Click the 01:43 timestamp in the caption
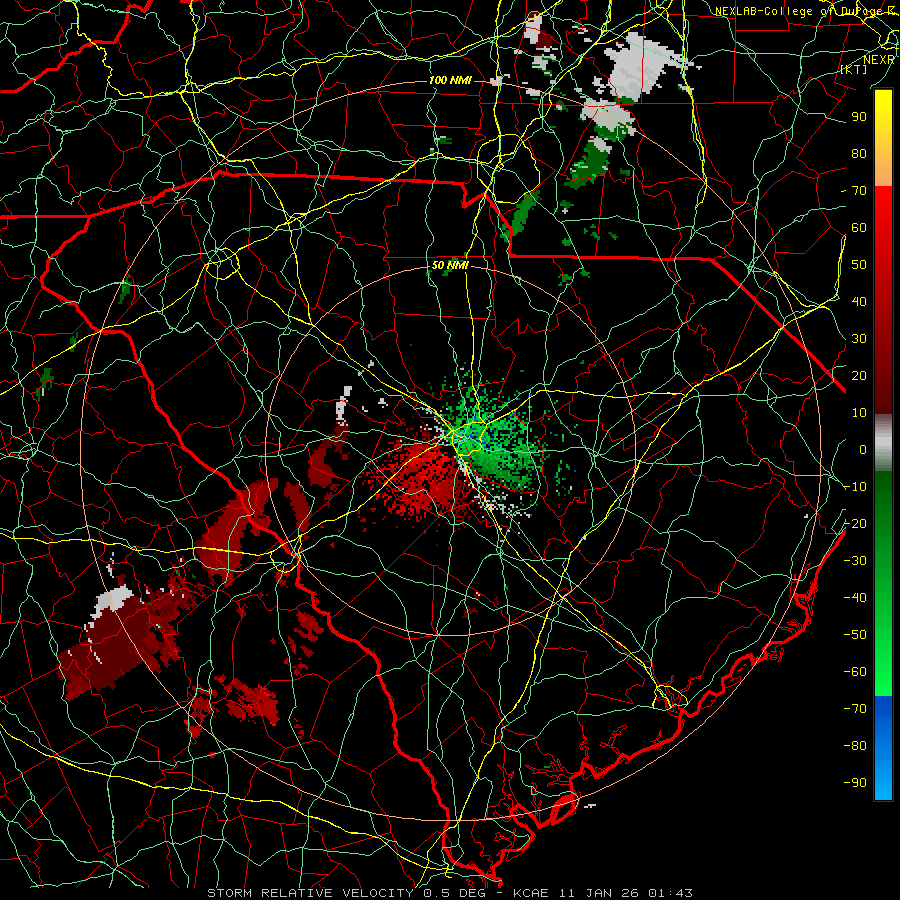This screenshot has width=900, height=900. 670,893
